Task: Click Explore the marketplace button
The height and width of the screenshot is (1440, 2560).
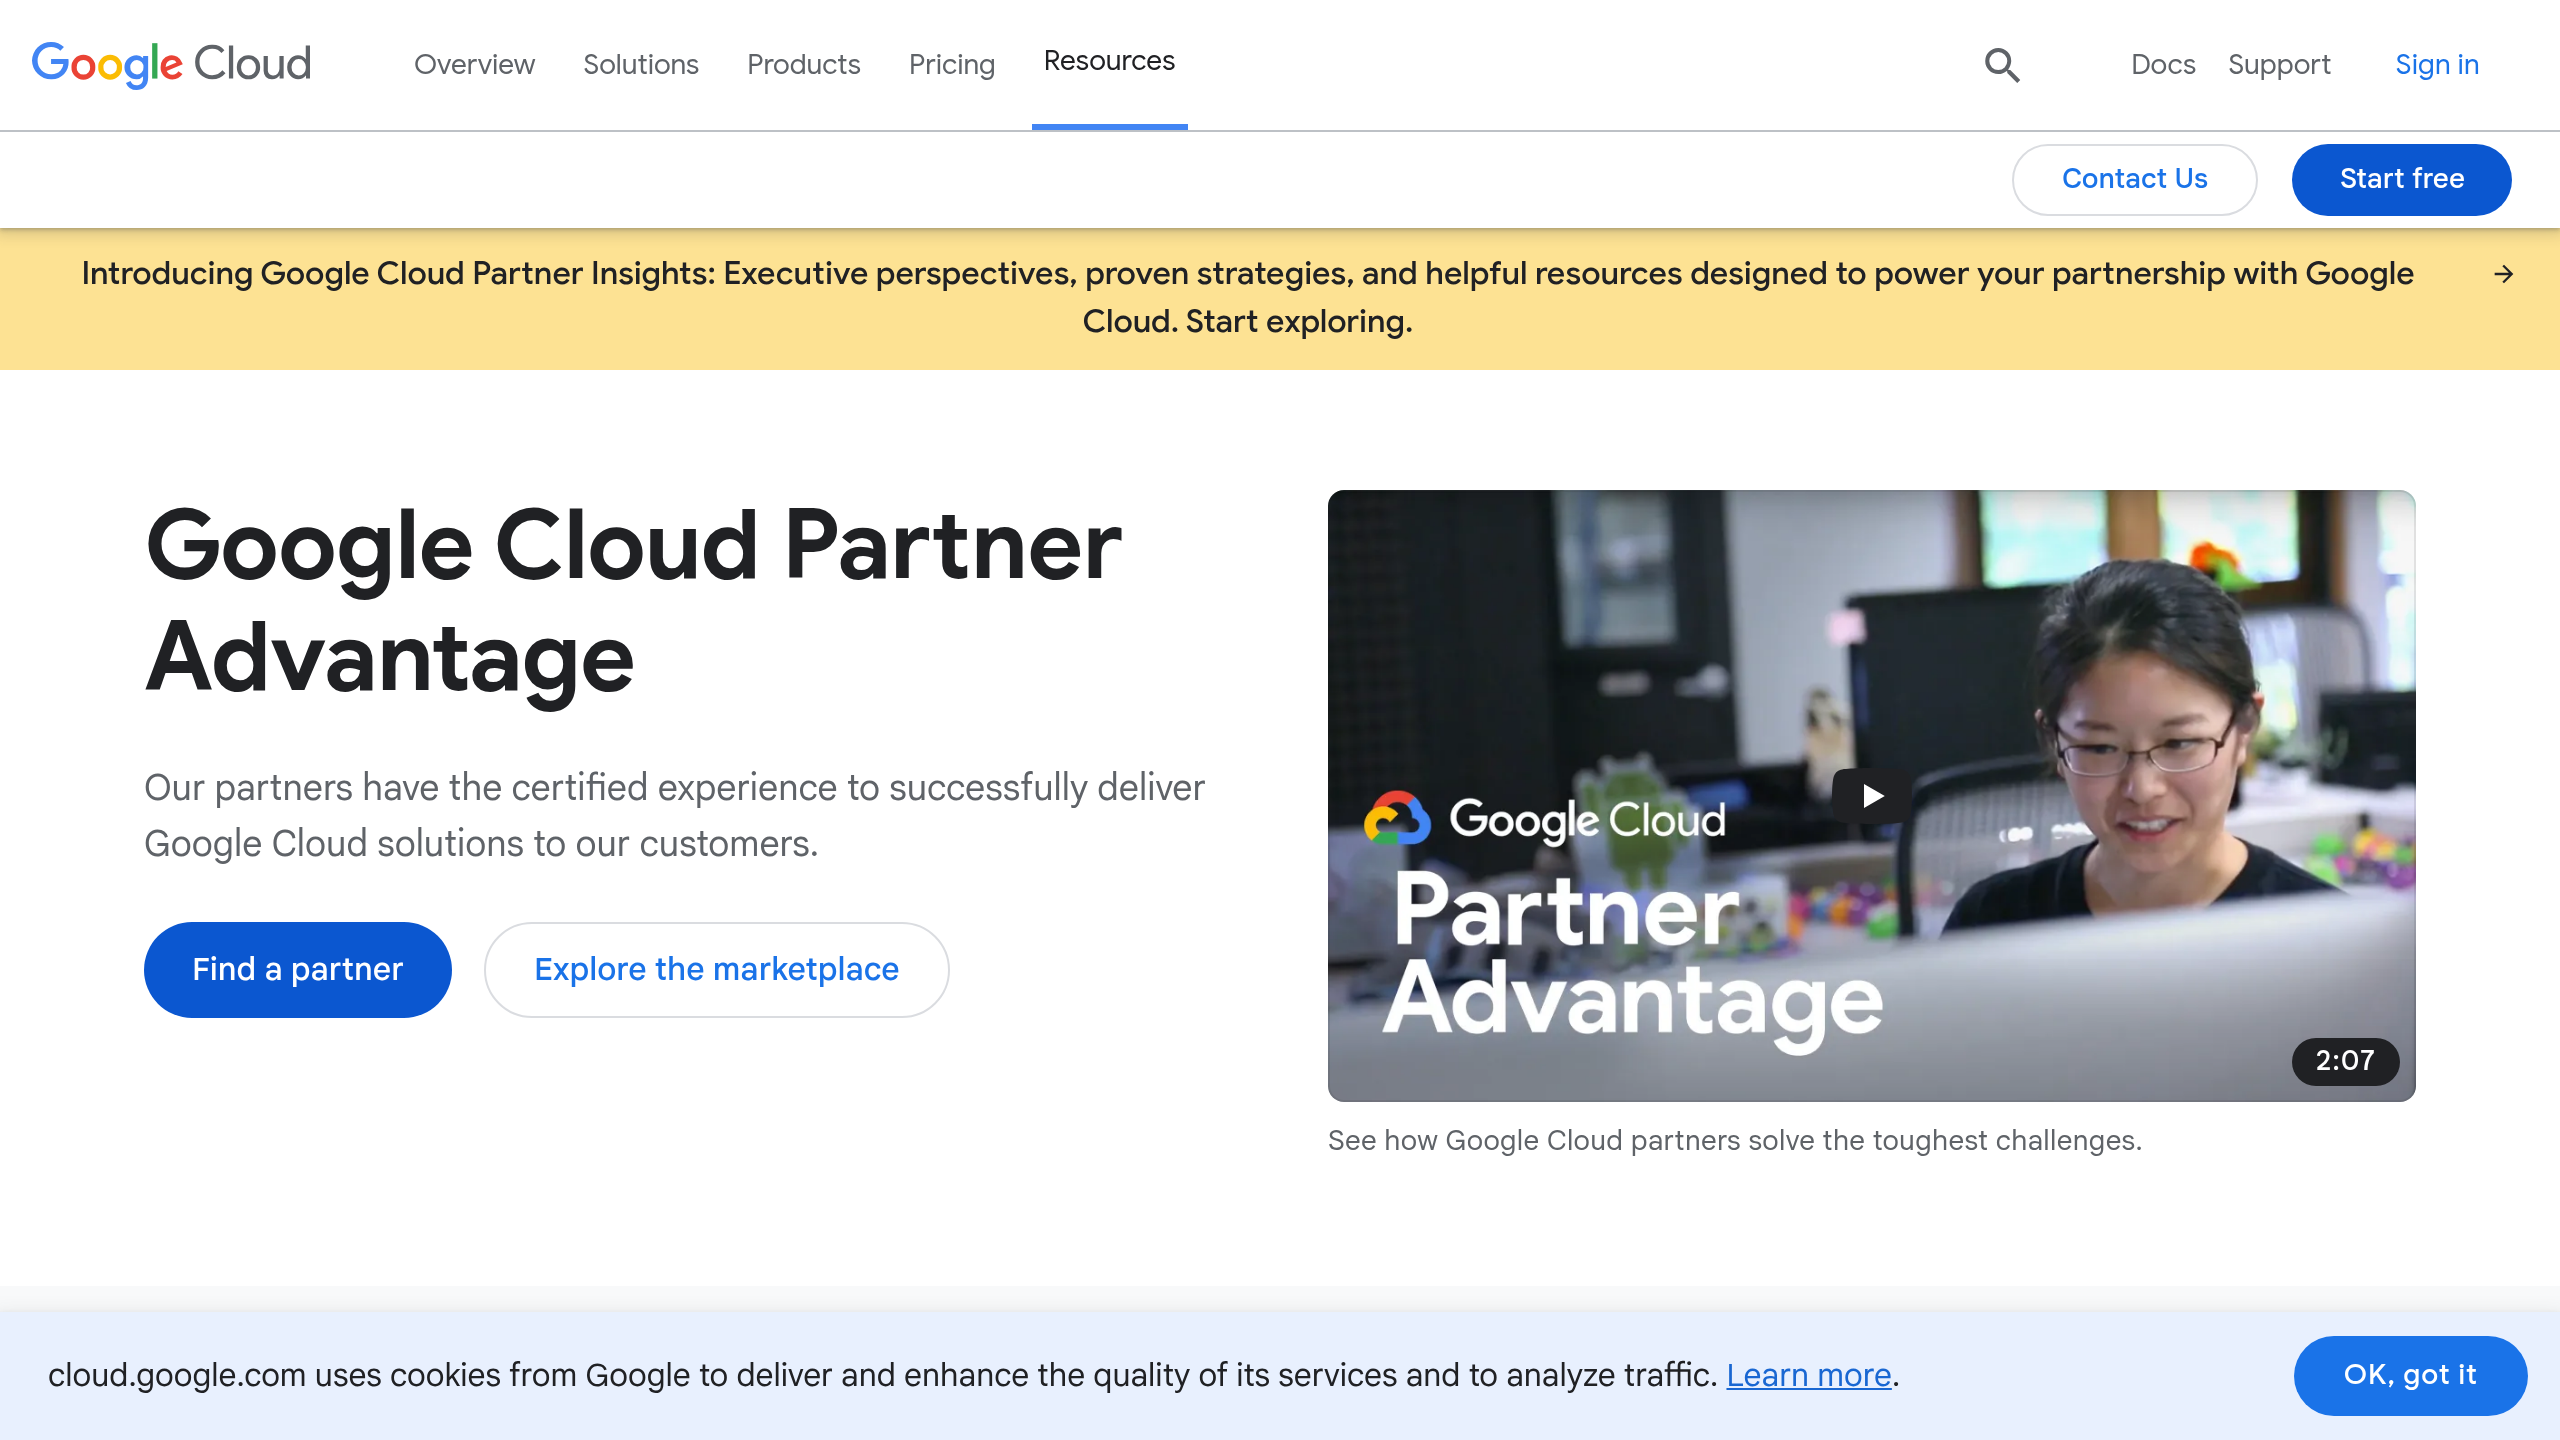Action: click(x=716, y=969)
